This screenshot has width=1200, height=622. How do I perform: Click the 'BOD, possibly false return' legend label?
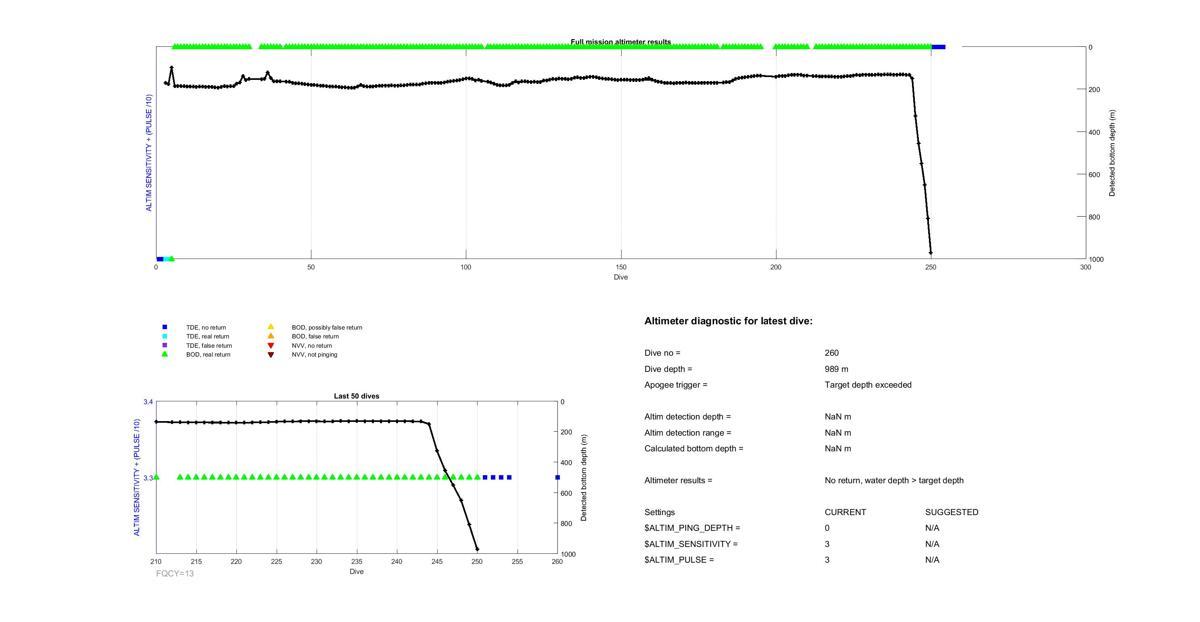tap(327, 327)
